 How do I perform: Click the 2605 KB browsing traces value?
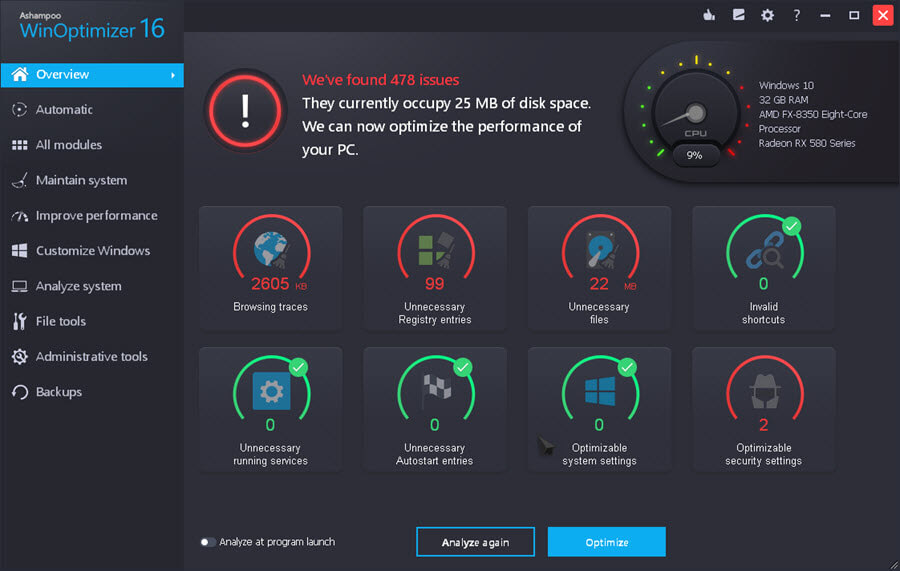pos(279,284)
